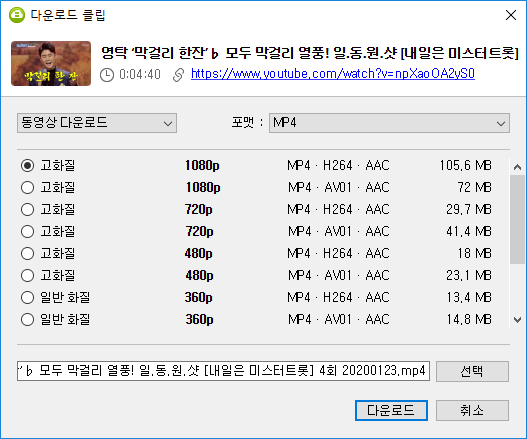Click the 선택 browse button
Viewport: 527px width, 439px height.
[x=472, y=371]
